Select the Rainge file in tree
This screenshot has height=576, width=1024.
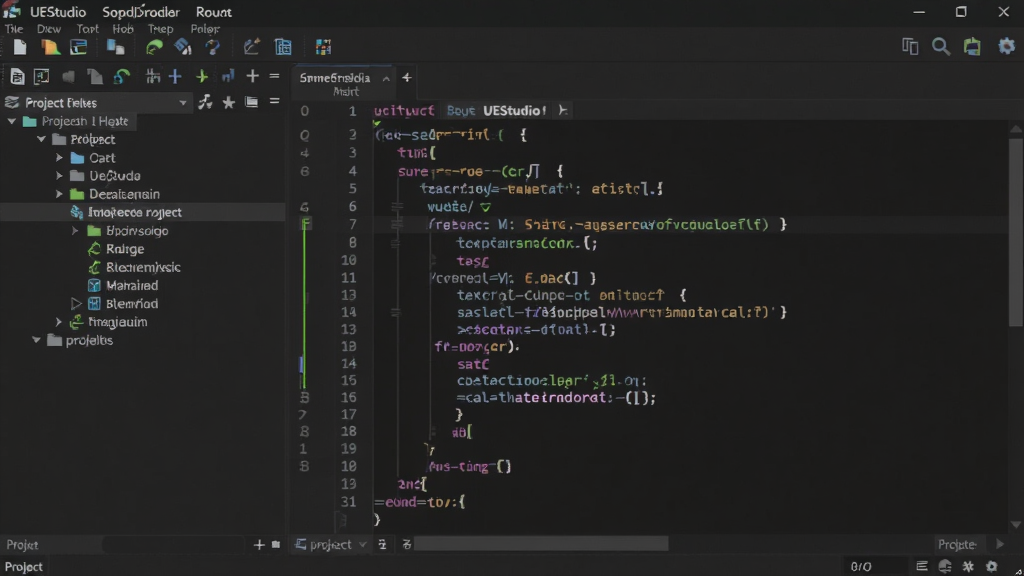coord(125,249)
